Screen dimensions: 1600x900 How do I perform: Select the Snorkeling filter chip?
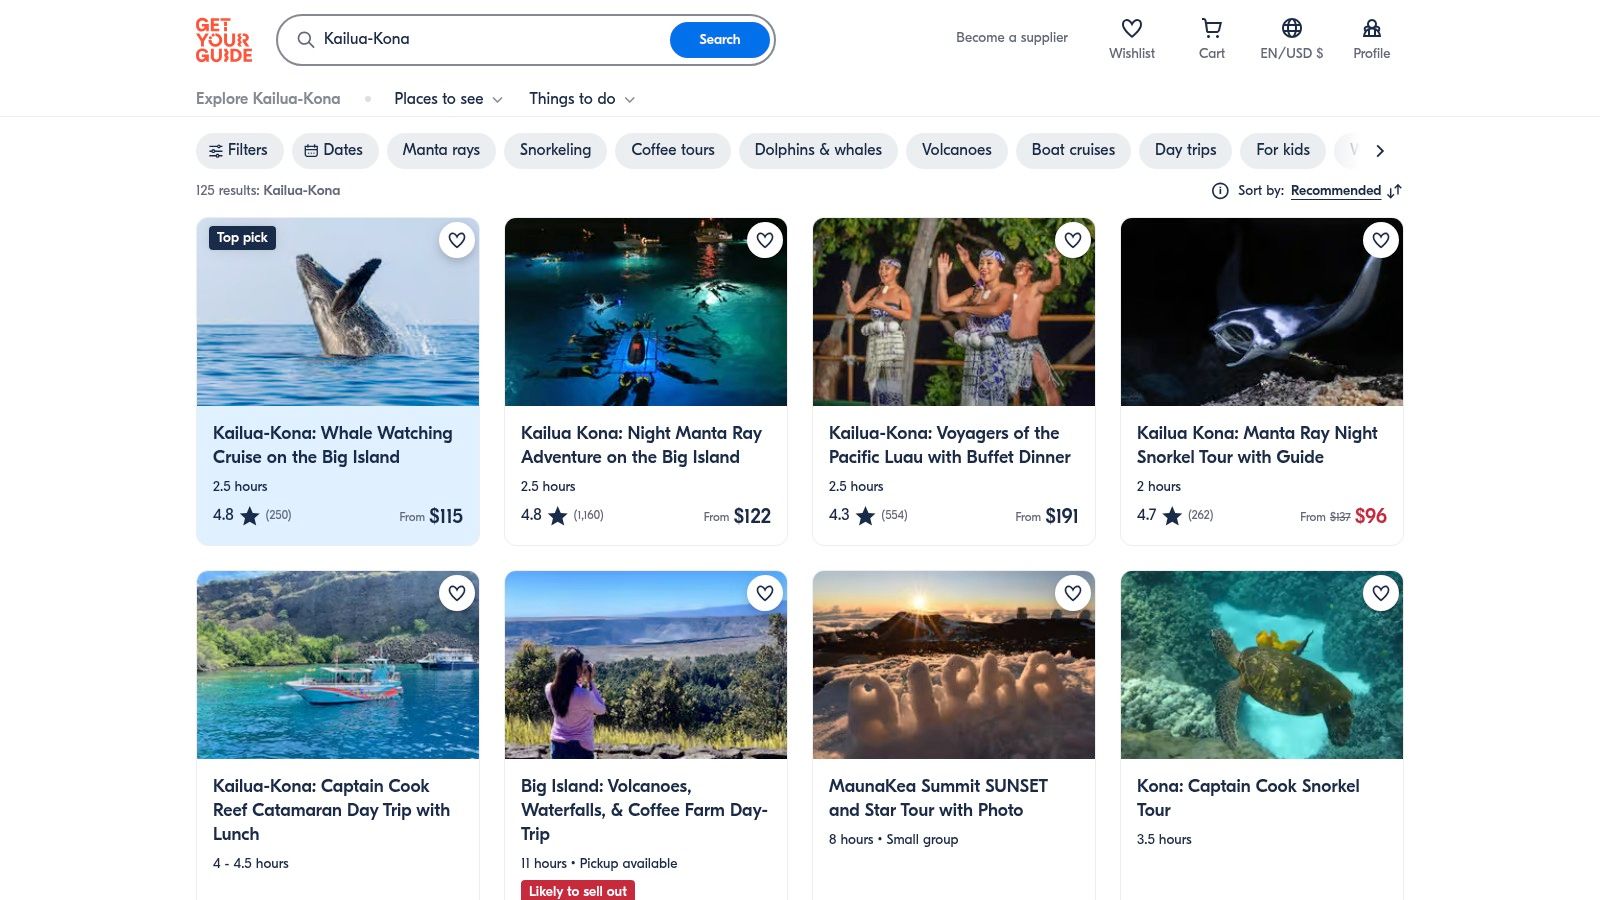pyautogui.click(x=555, y=150)
